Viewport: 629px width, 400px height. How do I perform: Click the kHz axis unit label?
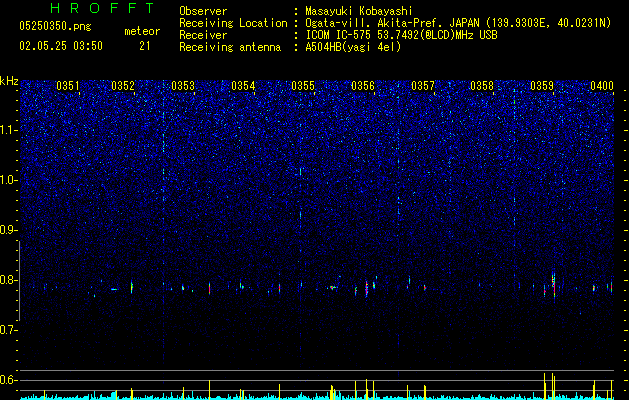tap(9, 81)
